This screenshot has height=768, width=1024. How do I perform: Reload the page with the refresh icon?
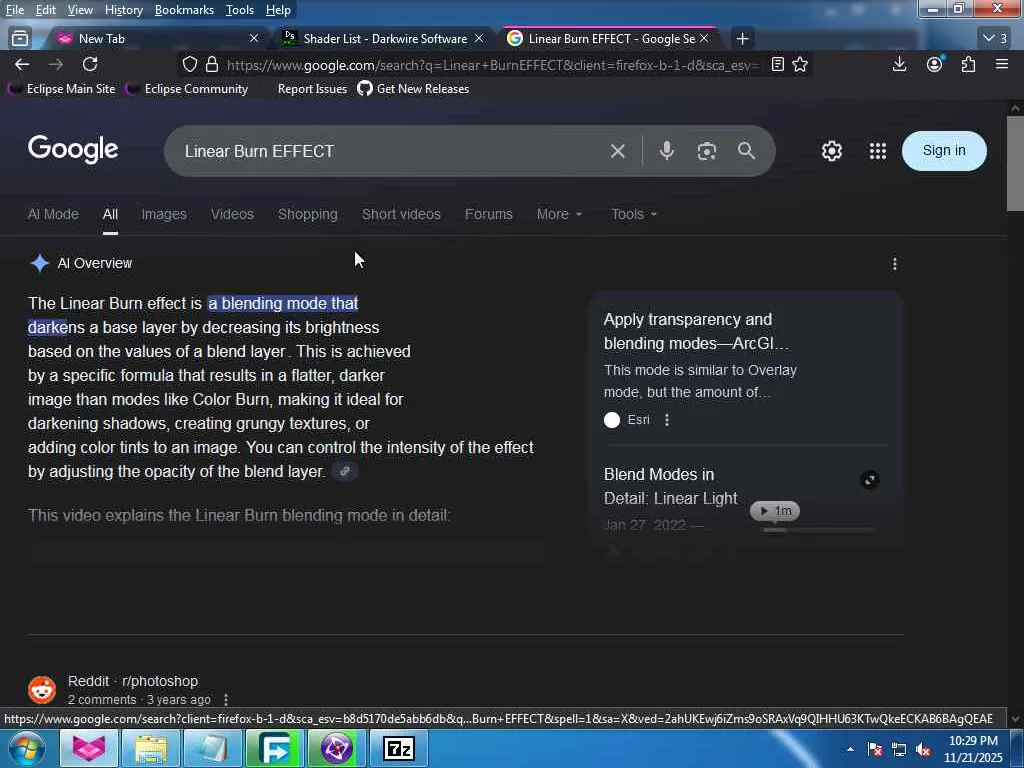[x=90, y=64]
